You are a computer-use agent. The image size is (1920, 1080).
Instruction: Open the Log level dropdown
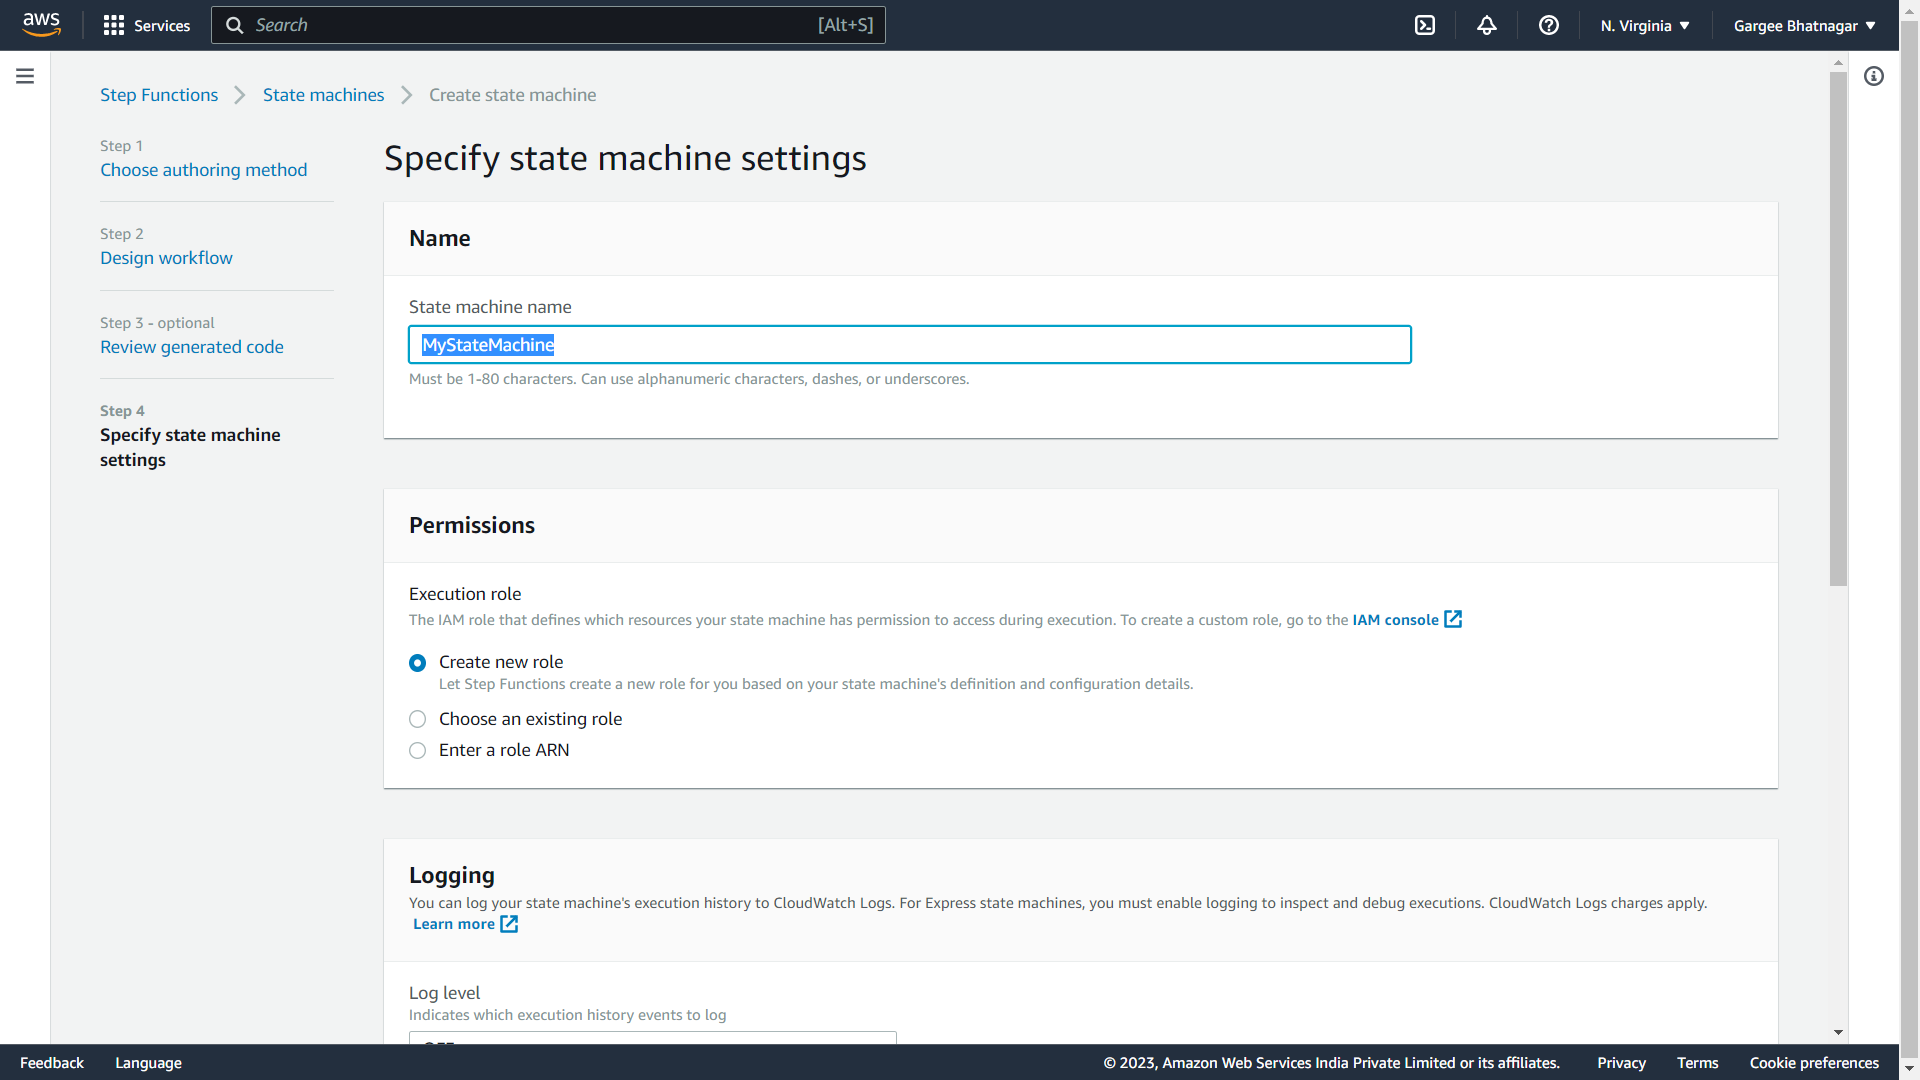click(652, 1038)
